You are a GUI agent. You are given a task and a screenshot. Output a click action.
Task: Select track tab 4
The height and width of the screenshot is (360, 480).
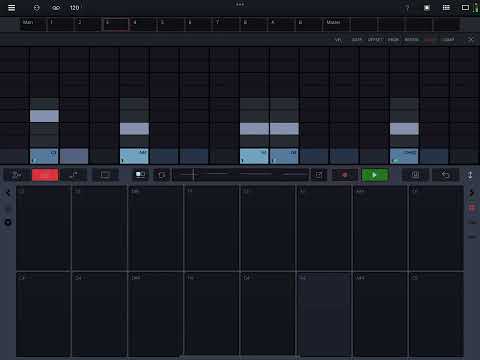click(x=143, y=24)
